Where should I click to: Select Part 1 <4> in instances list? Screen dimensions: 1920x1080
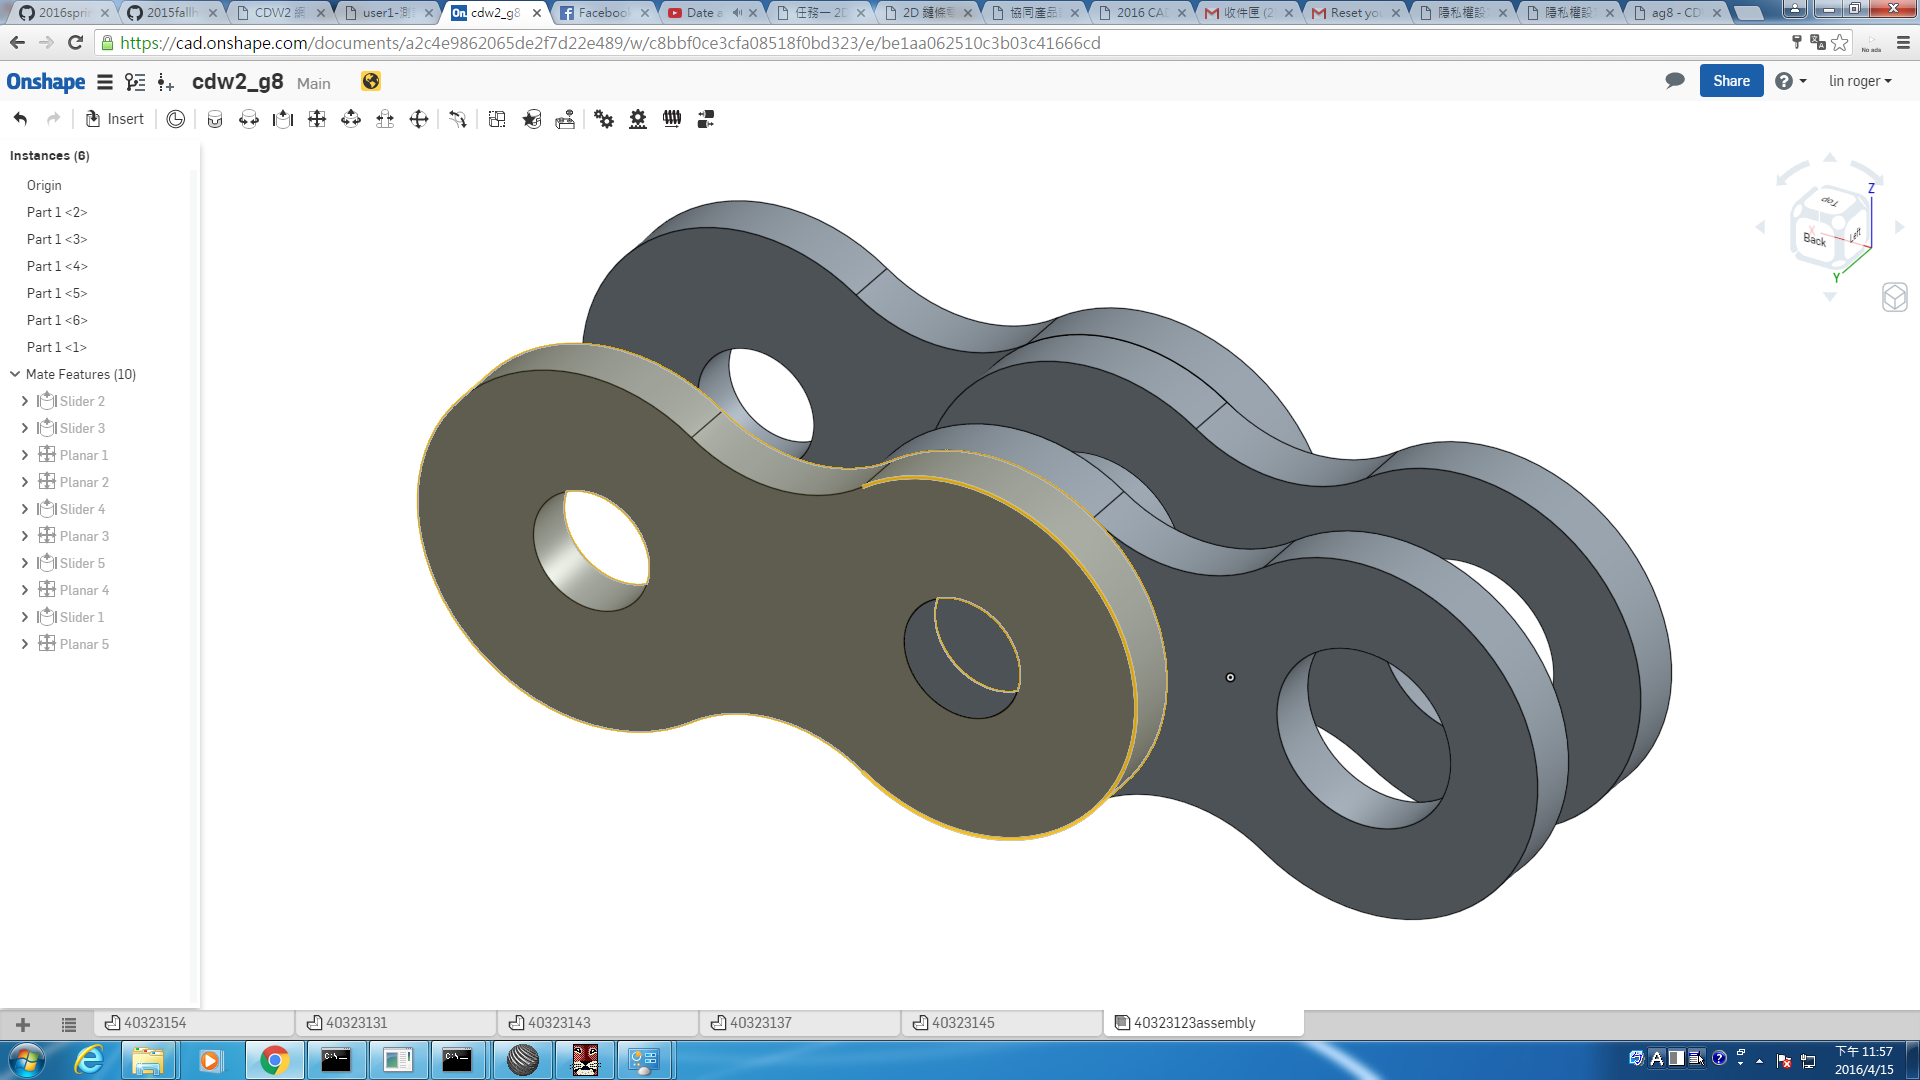pos(57,266)
